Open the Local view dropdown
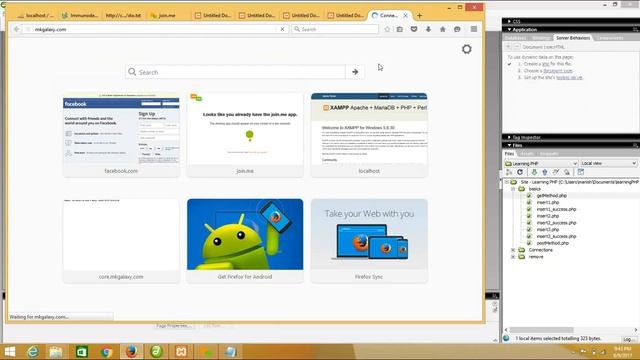Viewport: 640px width, 360px height. (x=609, y=163)
